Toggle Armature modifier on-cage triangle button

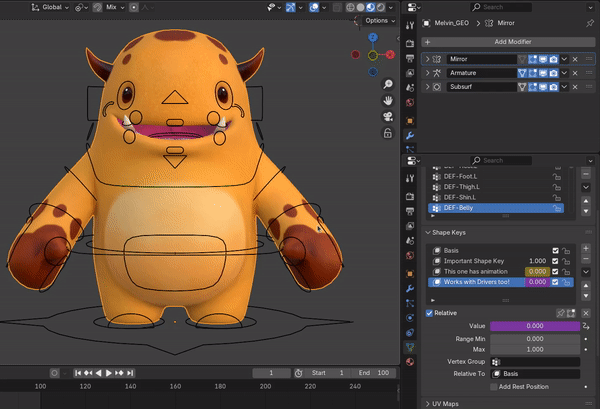(x=522, y=73)
